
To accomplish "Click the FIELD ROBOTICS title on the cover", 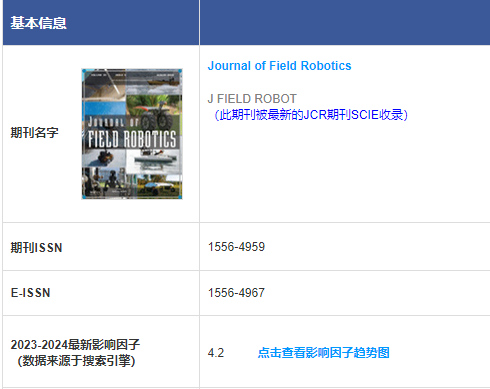I will [x=132, y=139].
